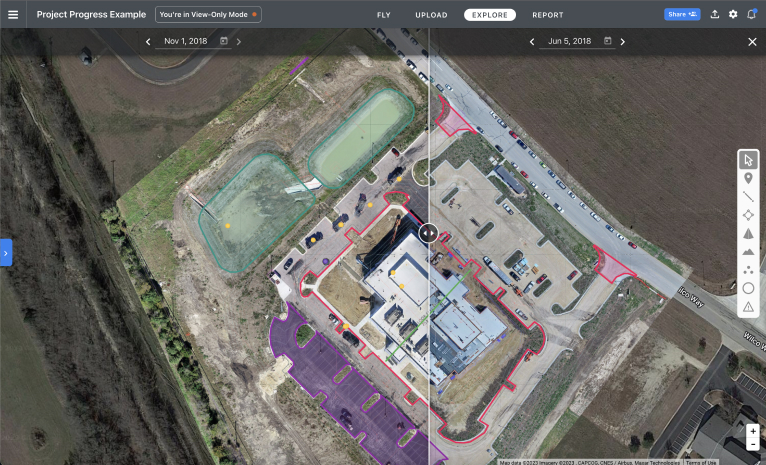Click the export upload icon
766x465 pixels.
click(715, 15)
